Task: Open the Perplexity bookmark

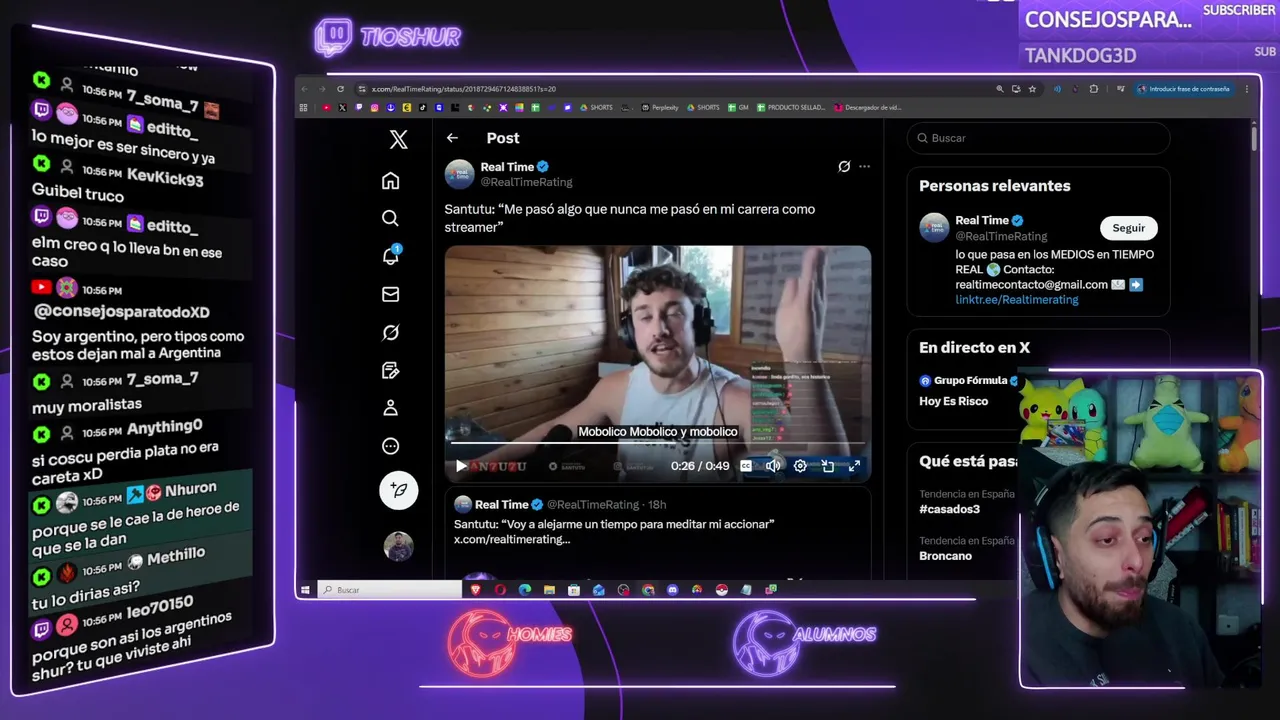Action: [660, 108]
